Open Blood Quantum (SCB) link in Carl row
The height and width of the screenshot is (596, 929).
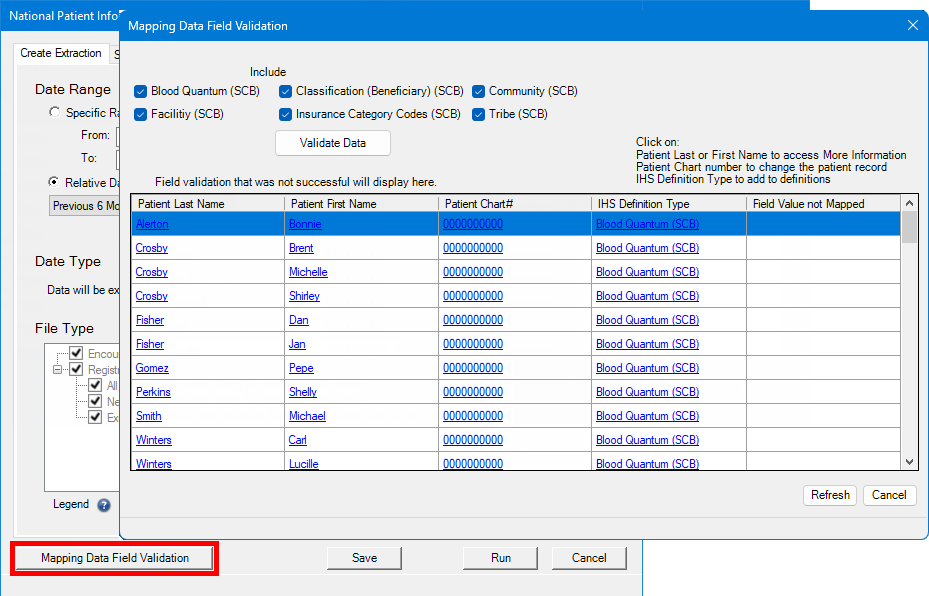648,440
